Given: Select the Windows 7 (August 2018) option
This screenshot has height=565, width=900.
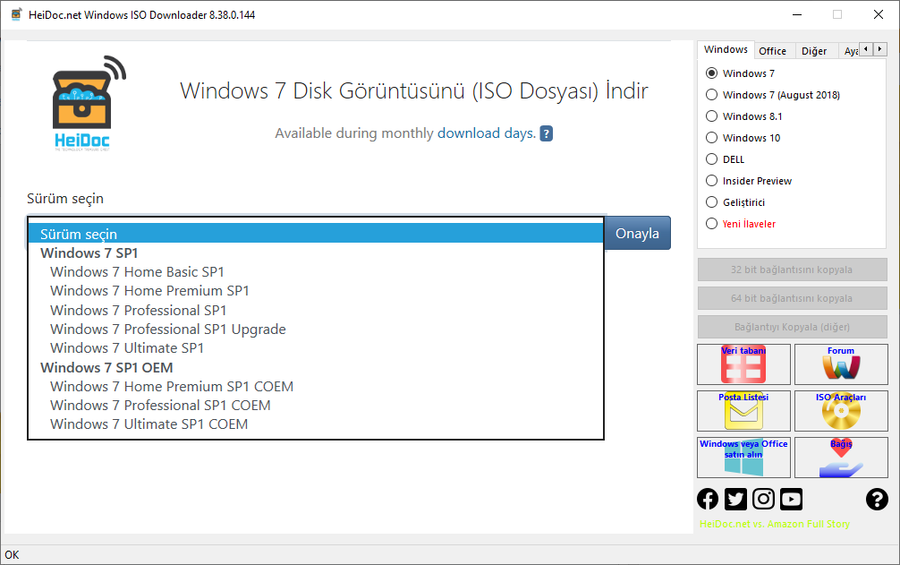Looking at the screenshot, I should pyautogui.click(x=712, y=95).
